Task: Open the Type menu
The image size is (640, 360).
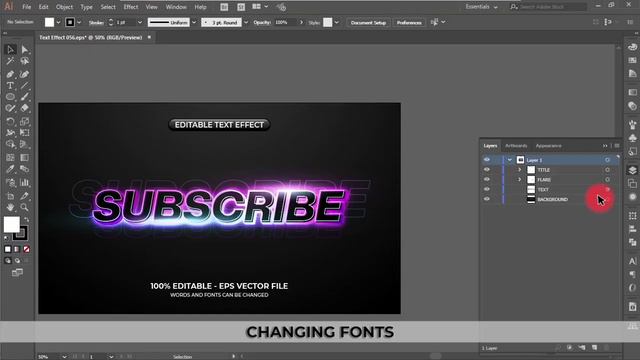Action: coord(86,7)
